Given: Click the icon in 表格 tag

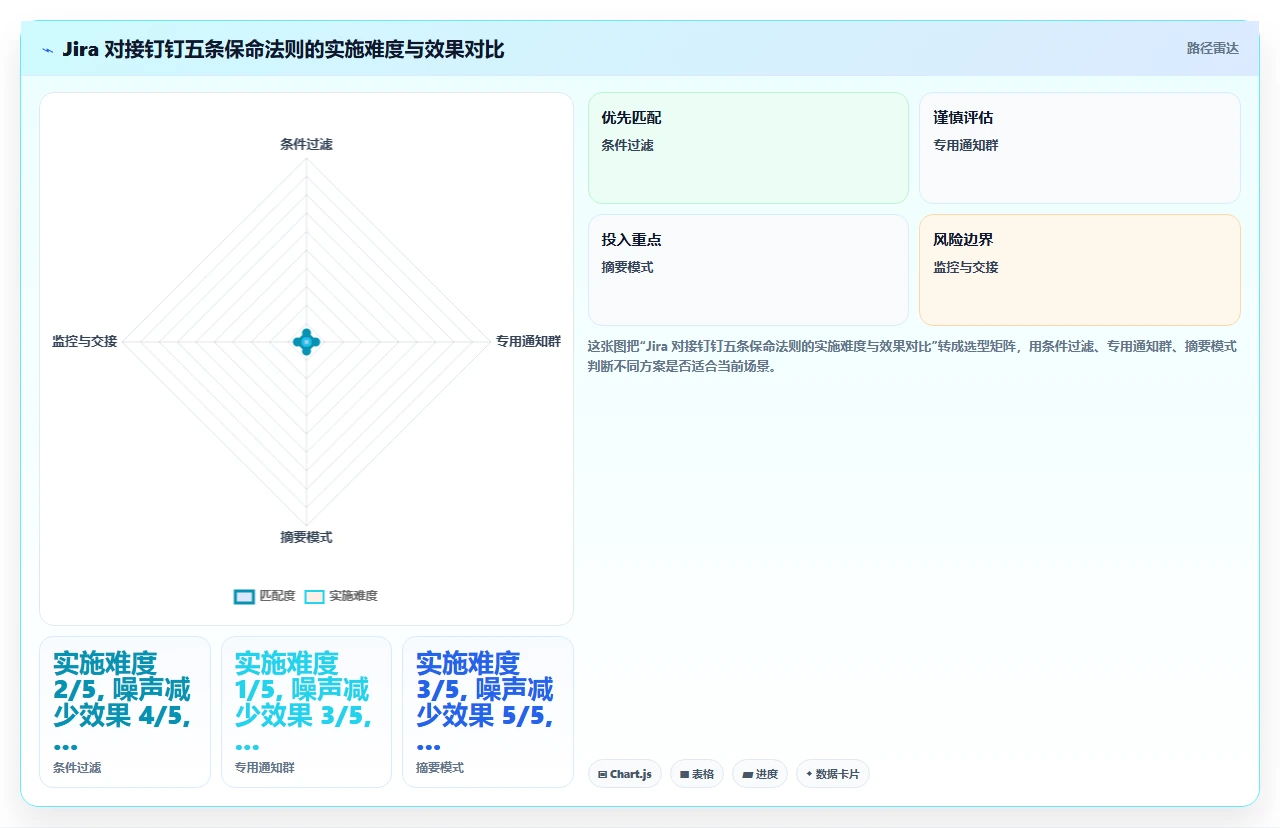Looking at the screenshot, I should click(x=684, y=774).
